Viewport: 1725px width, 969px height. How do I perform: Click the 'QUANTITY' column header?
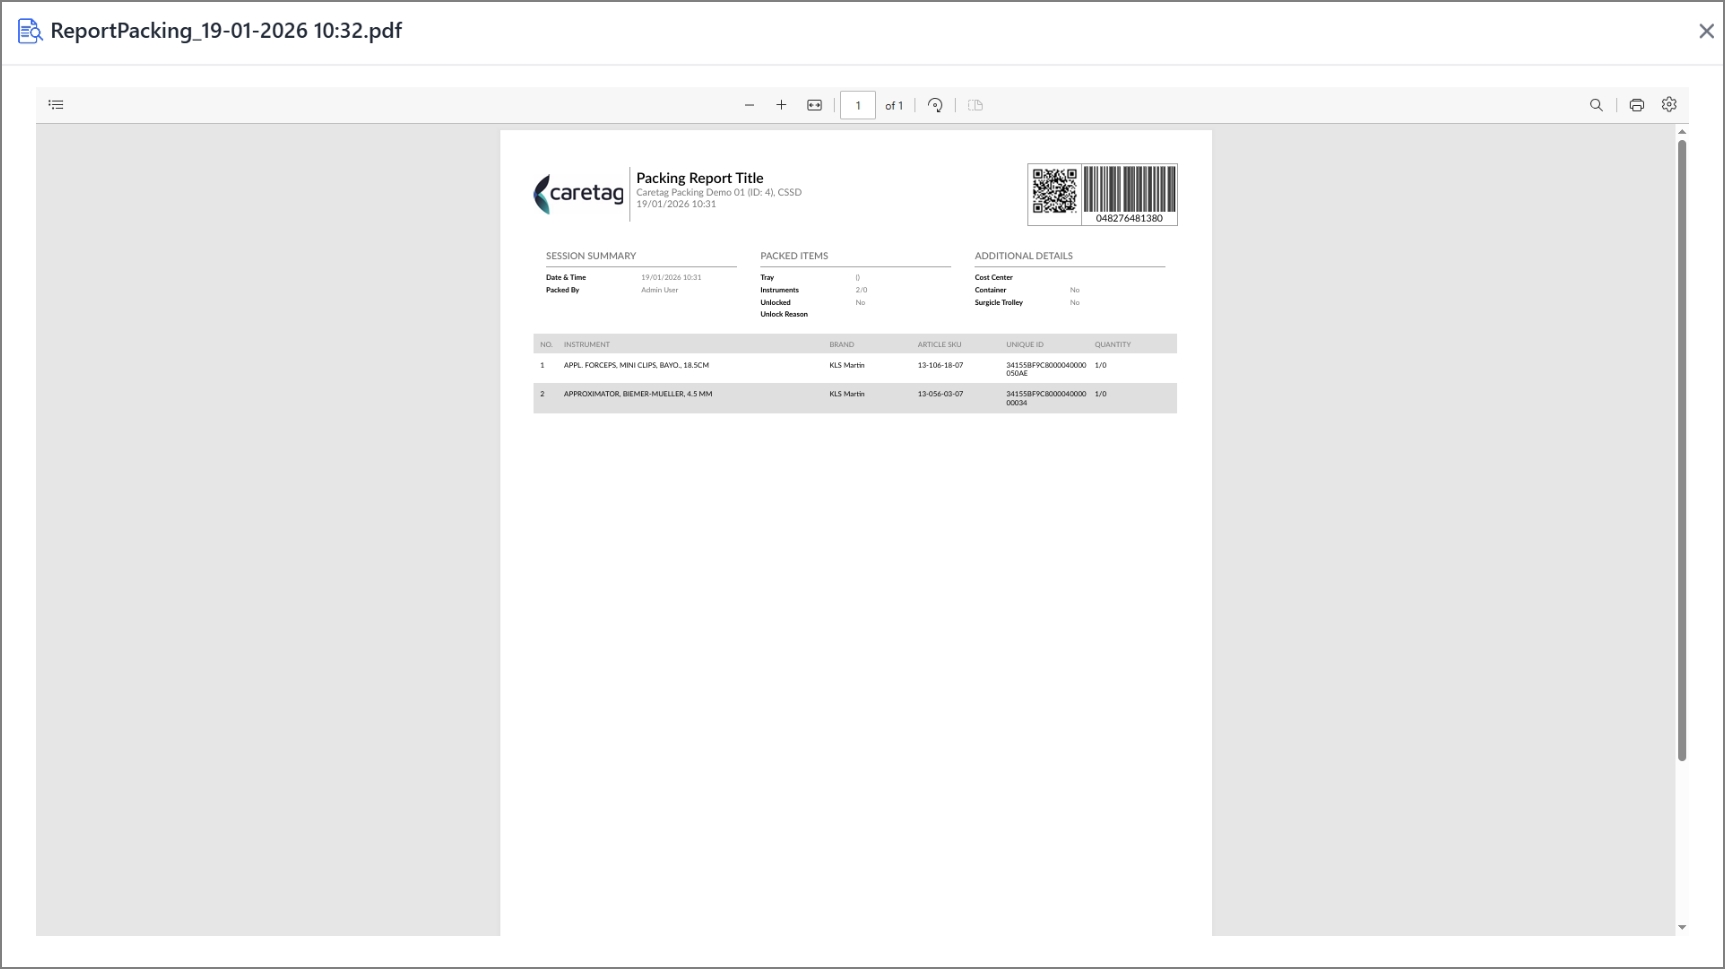point(1112,345)
